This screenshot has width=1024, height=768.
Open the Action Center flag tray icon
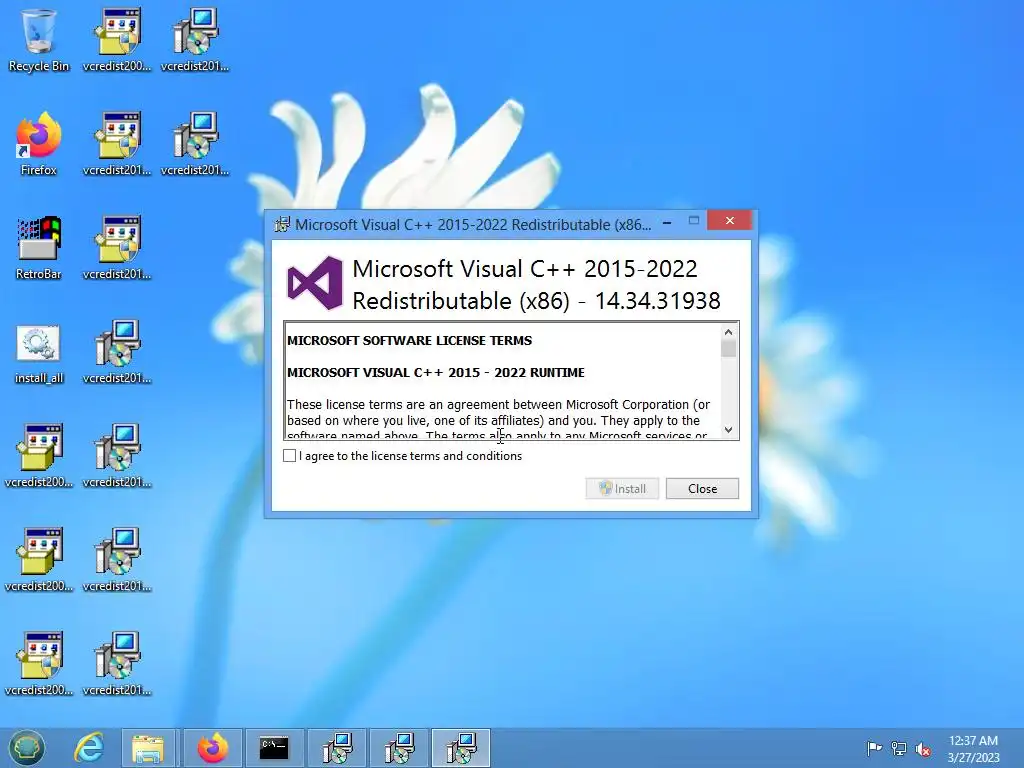point(874,748)
